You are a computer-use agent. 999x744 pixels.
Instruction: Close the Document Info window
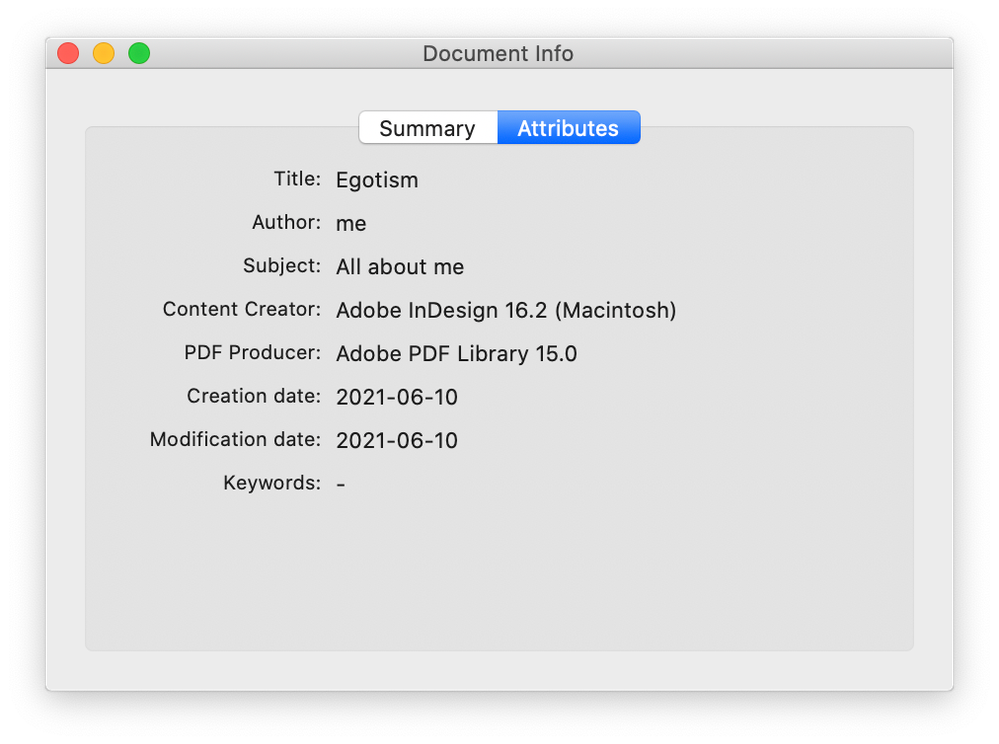pyautogui.click(x=68, y=53)
